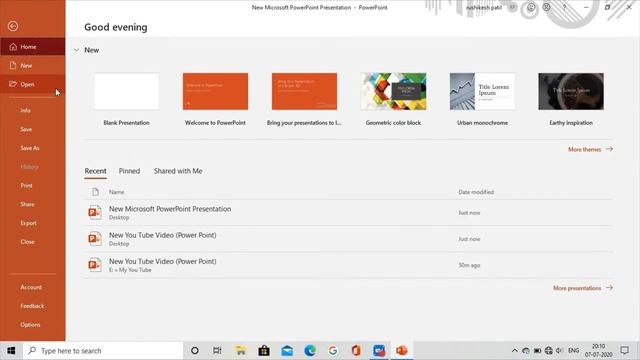Click the taskbar search box
Image resolution: width=640 pixels, height=360 pixels.
click(x=103, y=351)
